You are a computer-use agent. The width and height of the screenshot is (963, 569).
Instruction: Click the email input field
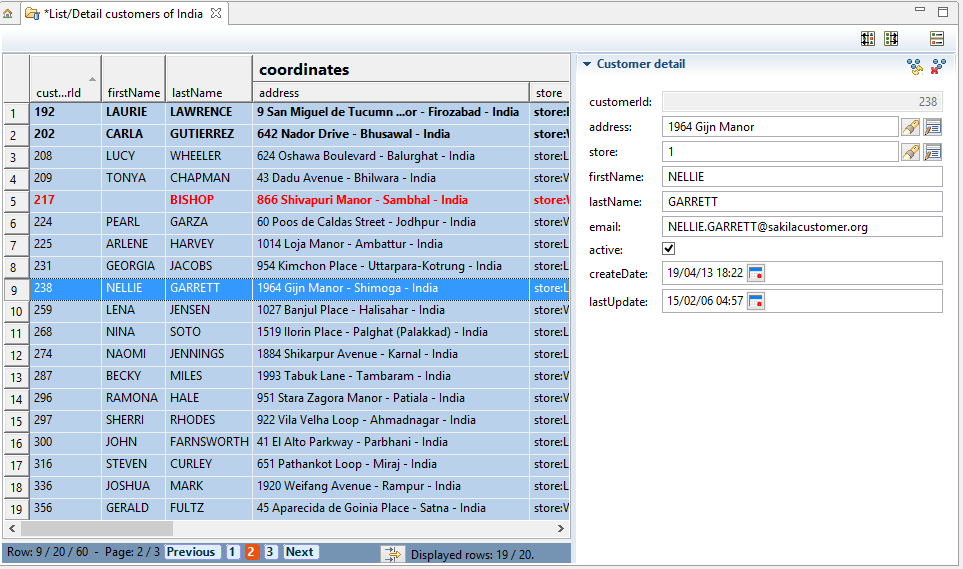(802, 227)
